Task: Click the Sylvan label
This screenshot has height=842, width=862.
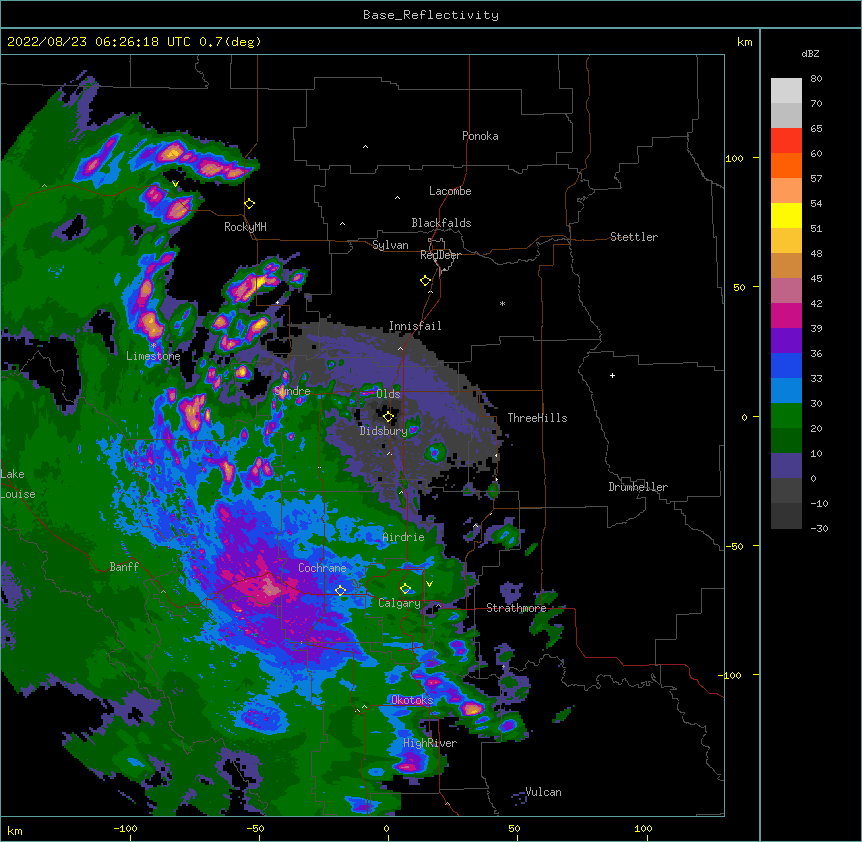Action: pyautogui.click(x=390, y=245)
